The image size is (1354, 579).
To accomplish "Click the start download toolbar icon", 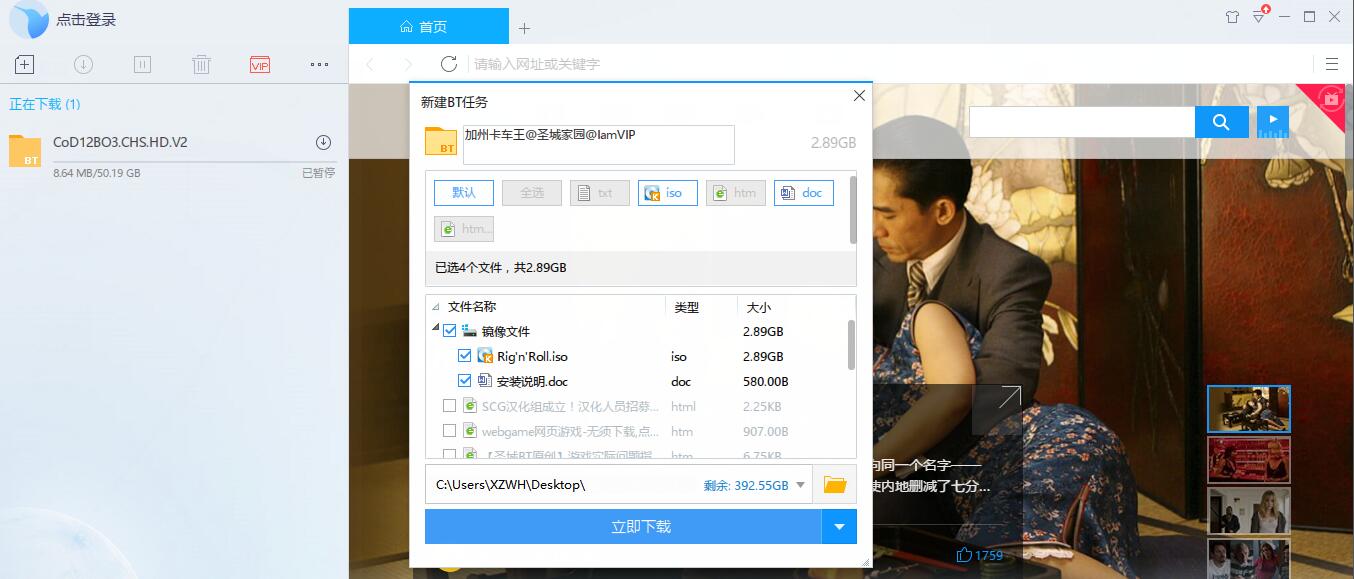I will click(83, 65).
